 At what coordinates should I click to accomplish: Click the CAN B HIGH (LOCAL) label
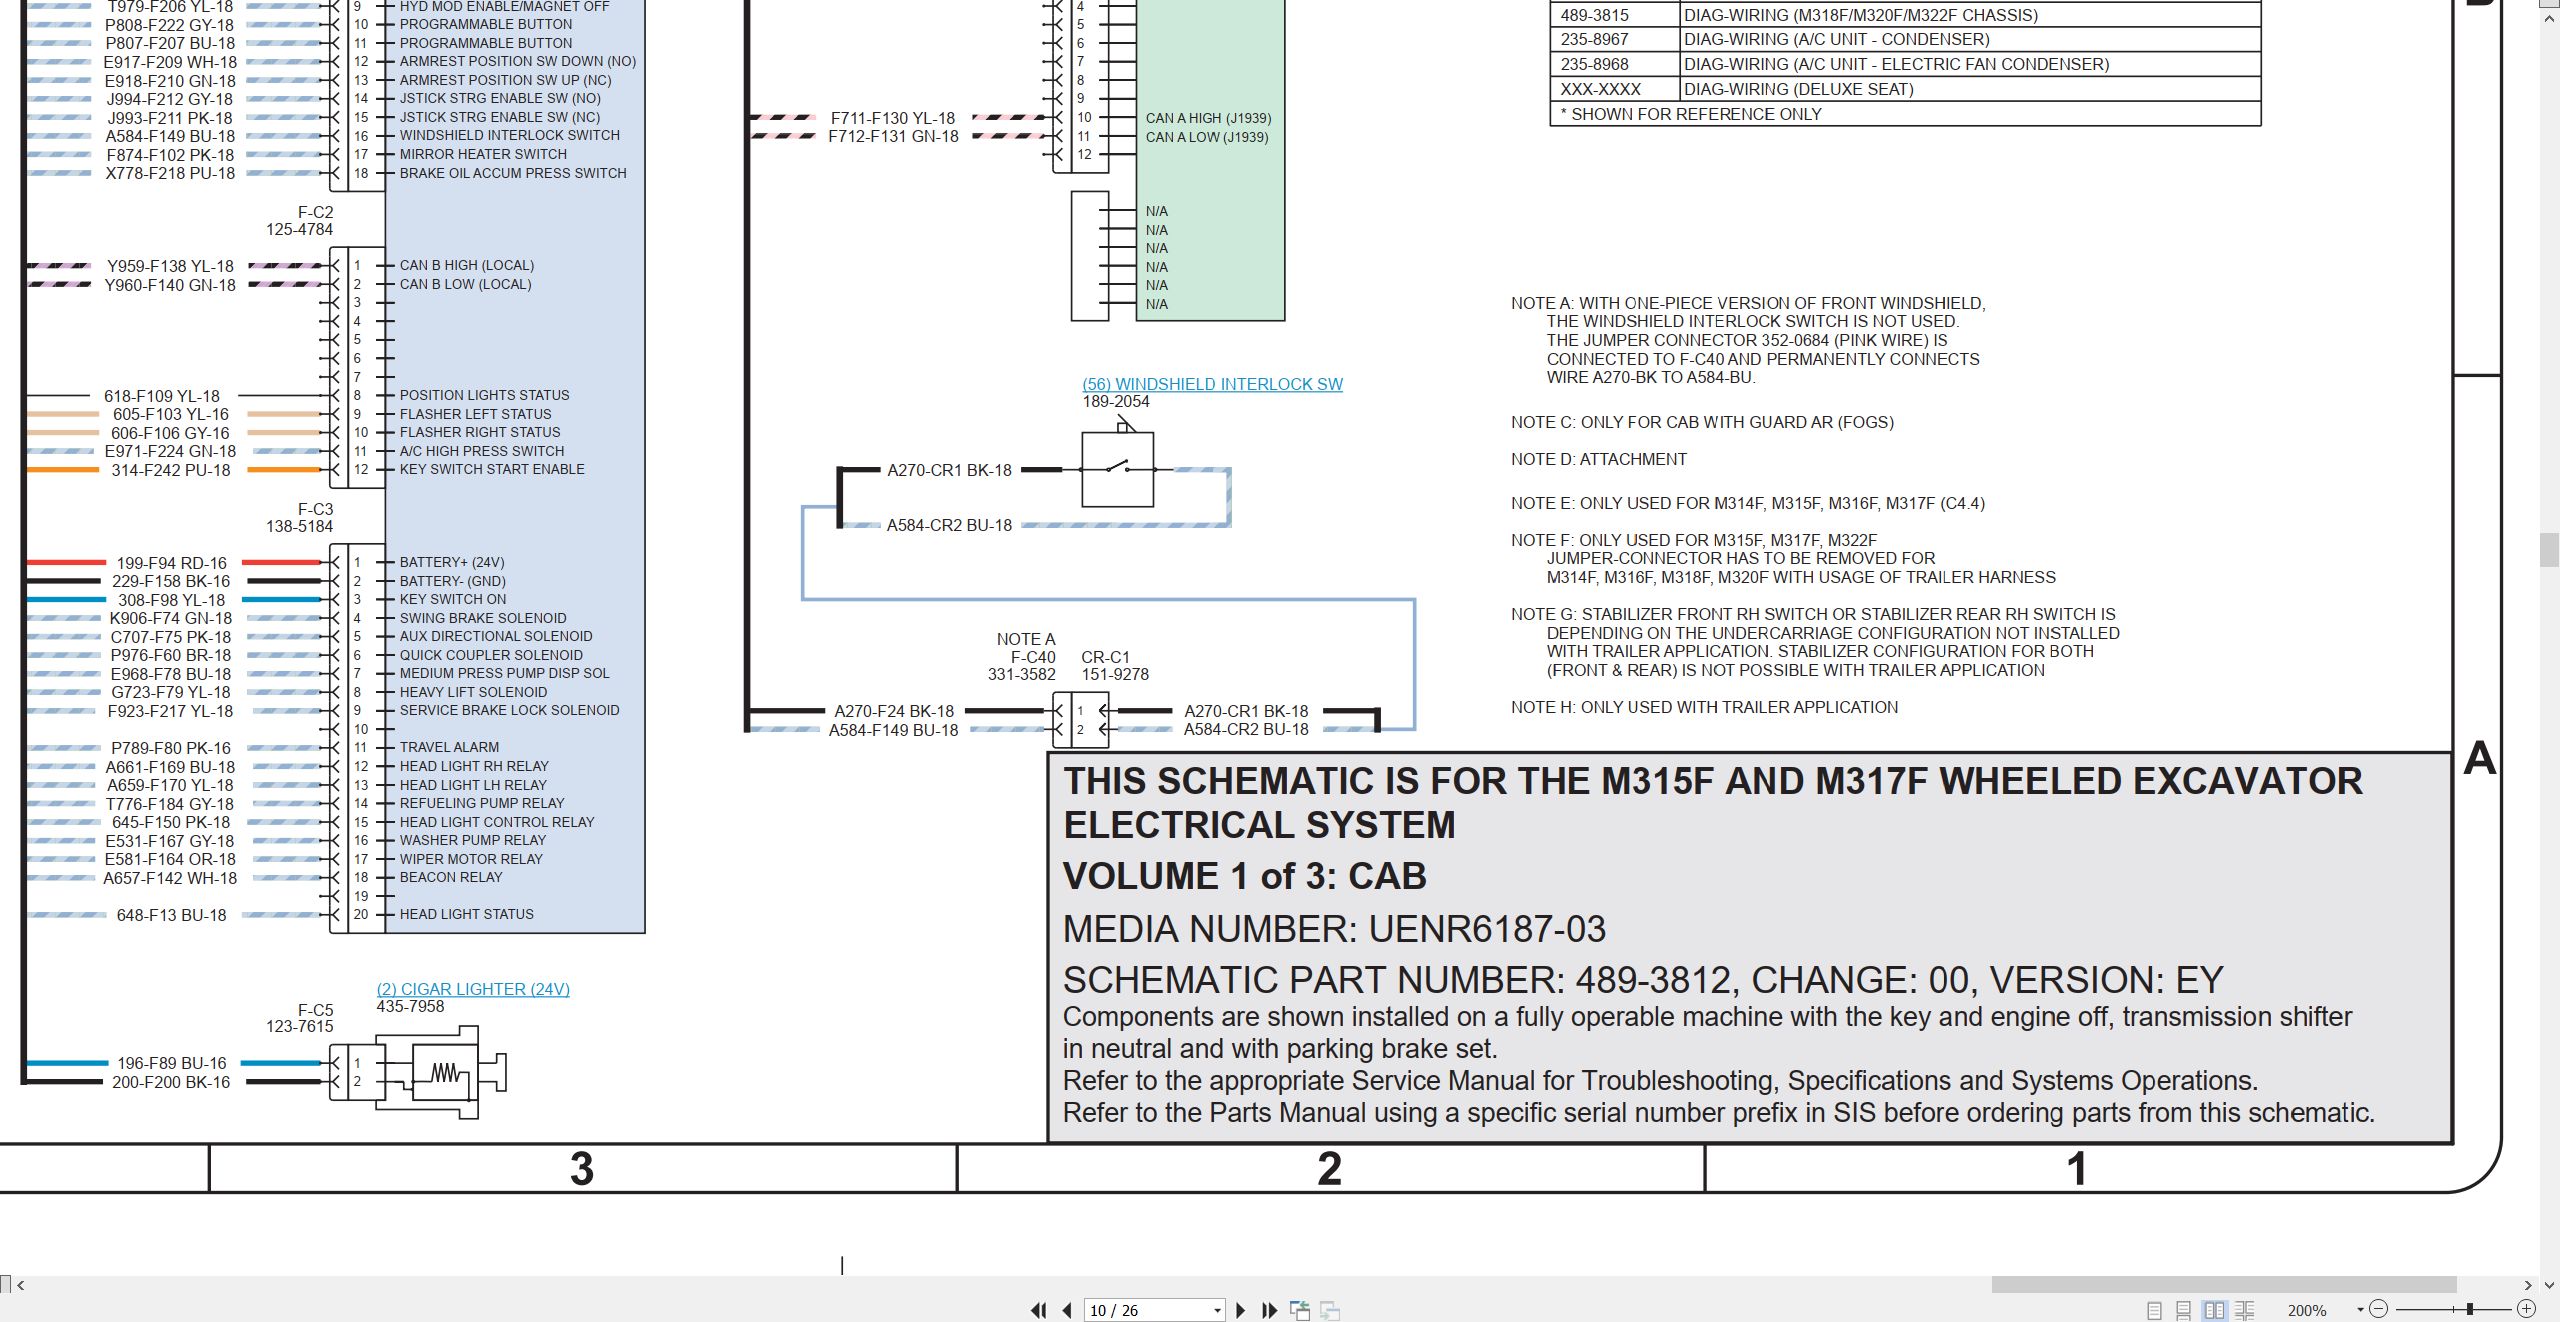pyautogui.click(x=467, y=265)
